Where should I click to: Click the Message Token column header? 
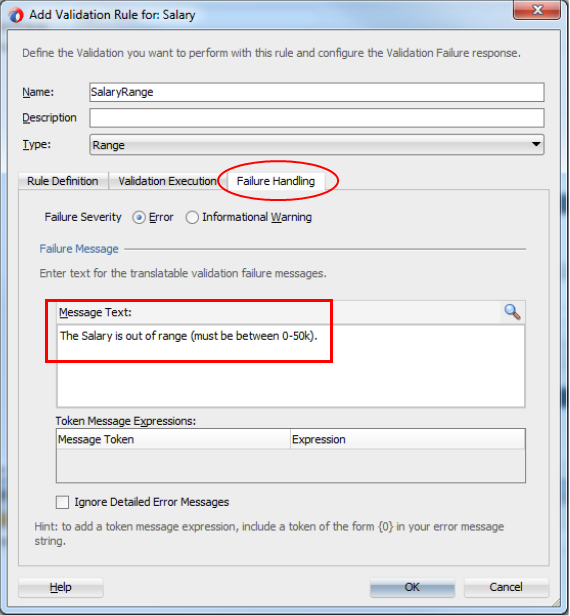coord(173,439)
